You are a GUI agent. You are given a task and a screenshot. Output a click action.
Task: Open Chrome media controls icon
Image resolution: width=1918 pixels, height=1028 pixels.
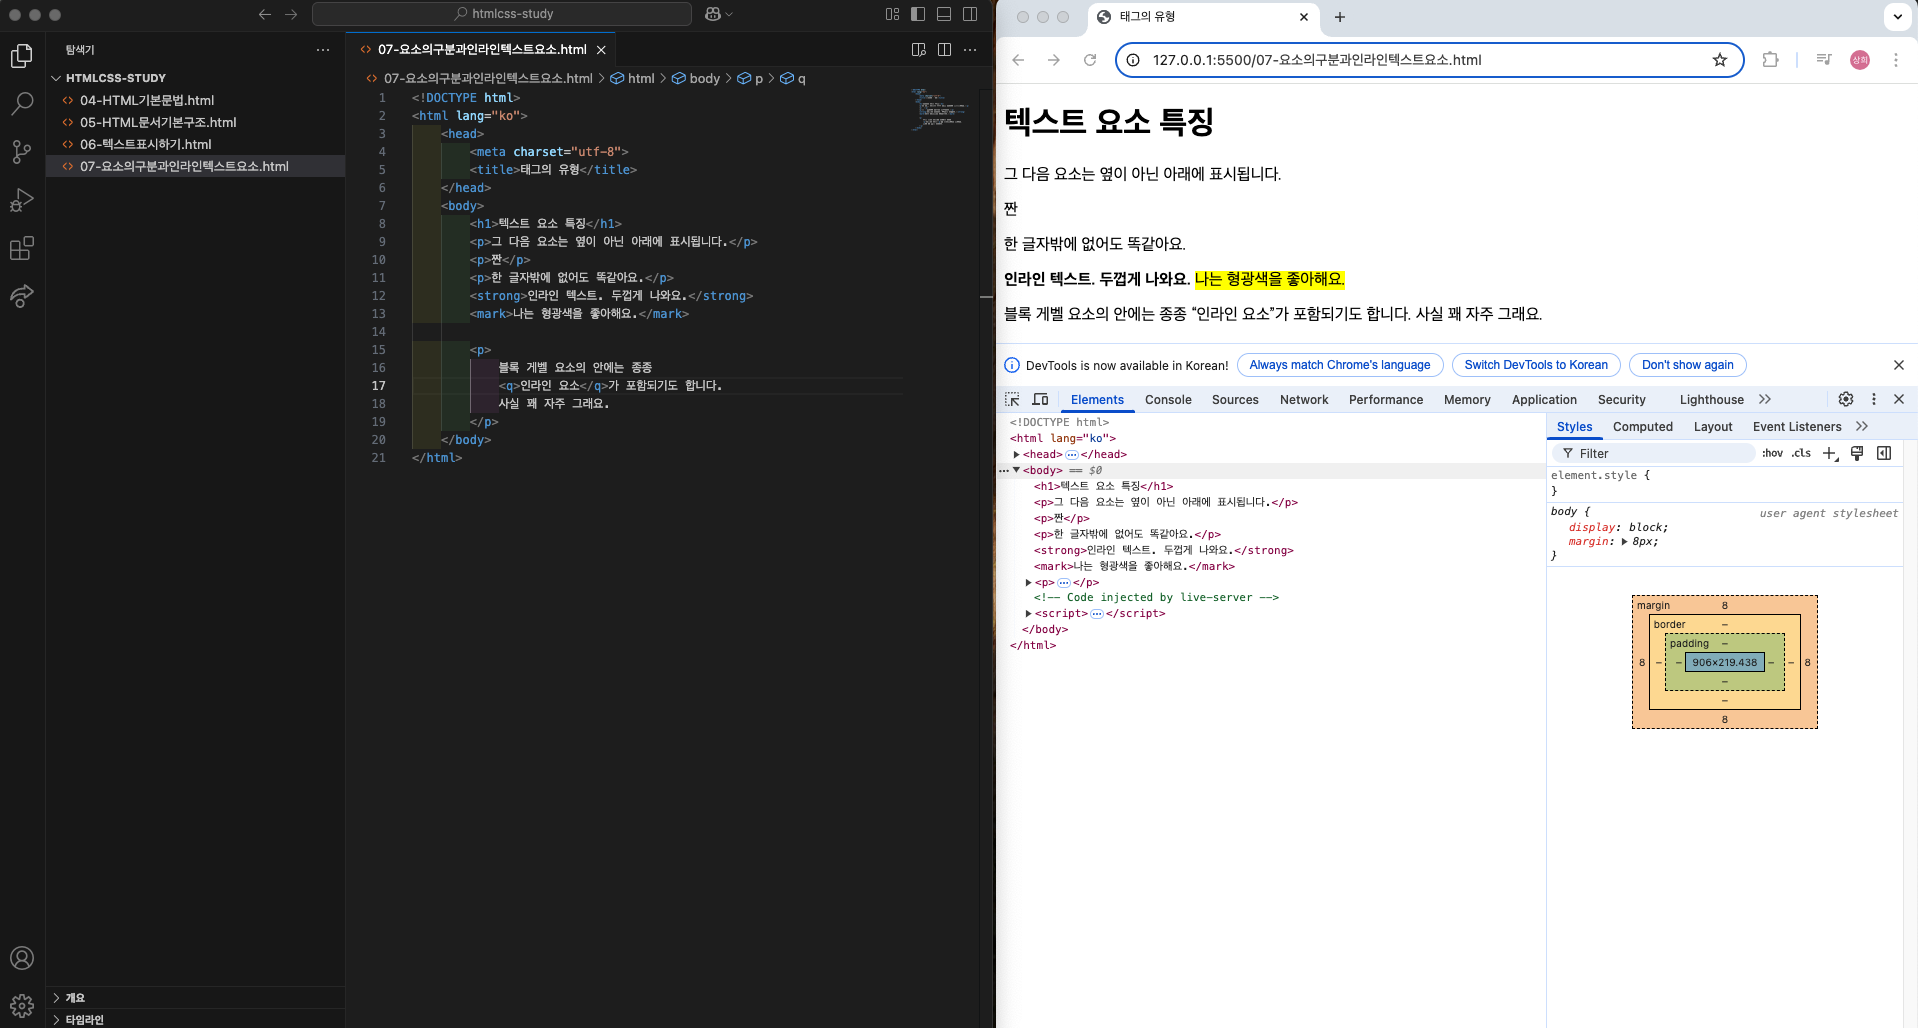pyautogui.click(x=1824, y=60)
